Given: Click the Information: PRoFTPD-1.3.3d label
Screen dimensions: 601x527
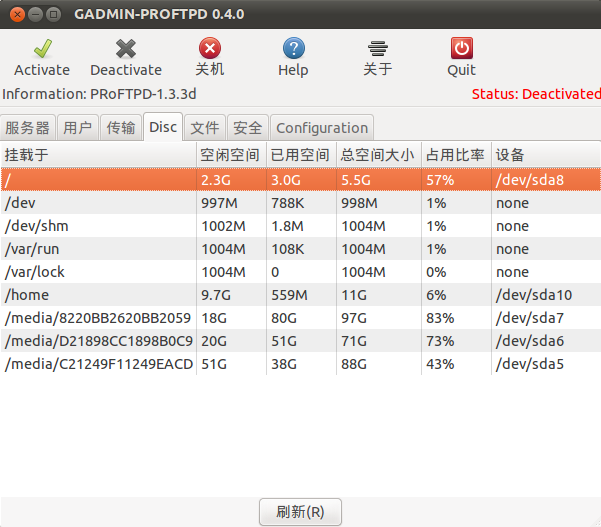Looking at the screenshot, I should pos(99,94).
